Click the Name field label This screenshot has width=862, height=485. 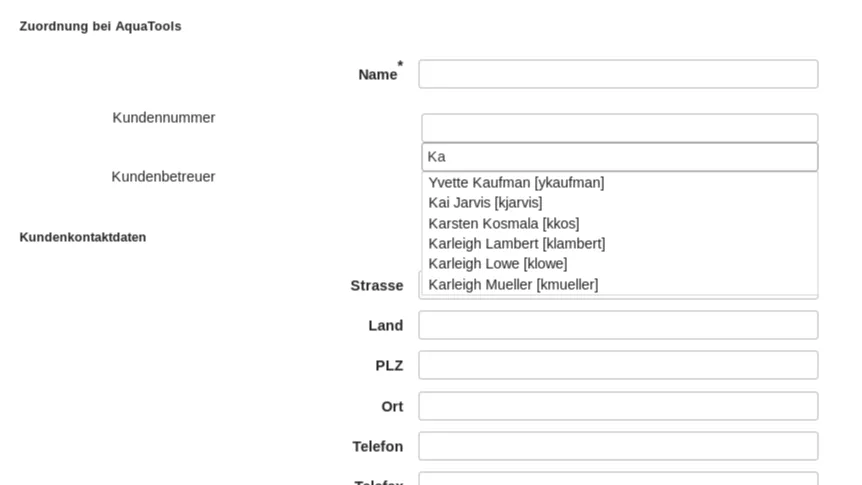point(377,74)
